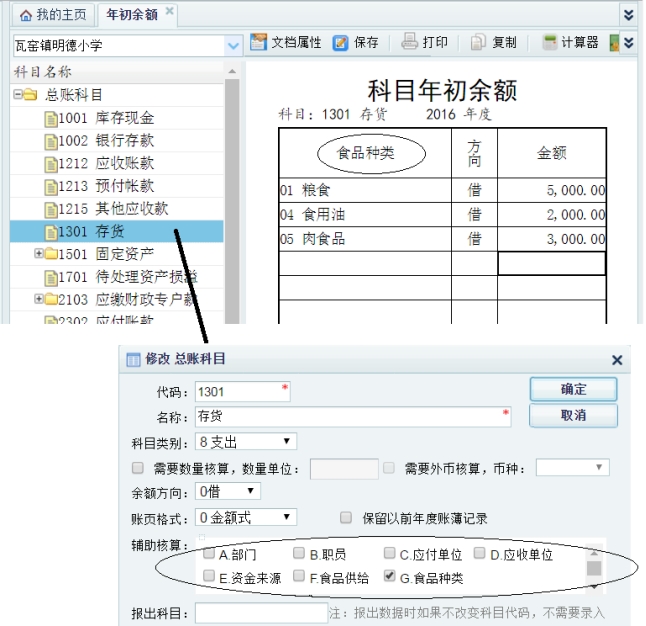Click the 修改 总账科目 dialog title icon
Screen dimensions: 646x626
133,360
